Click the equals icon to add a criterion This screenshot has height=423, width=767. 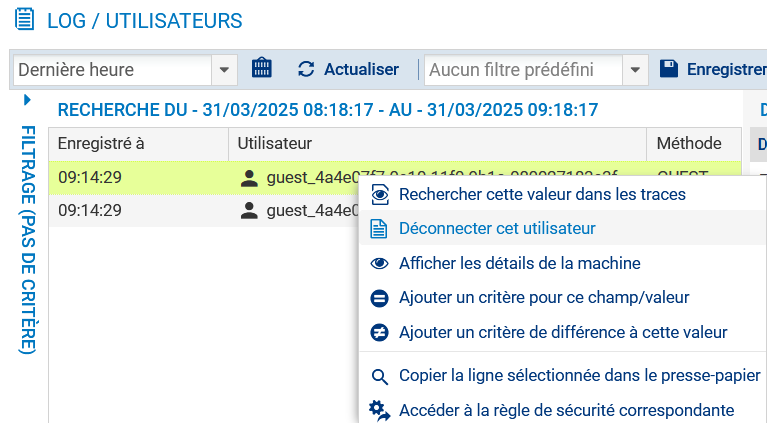pyautogui.click(x=379, y=298)
